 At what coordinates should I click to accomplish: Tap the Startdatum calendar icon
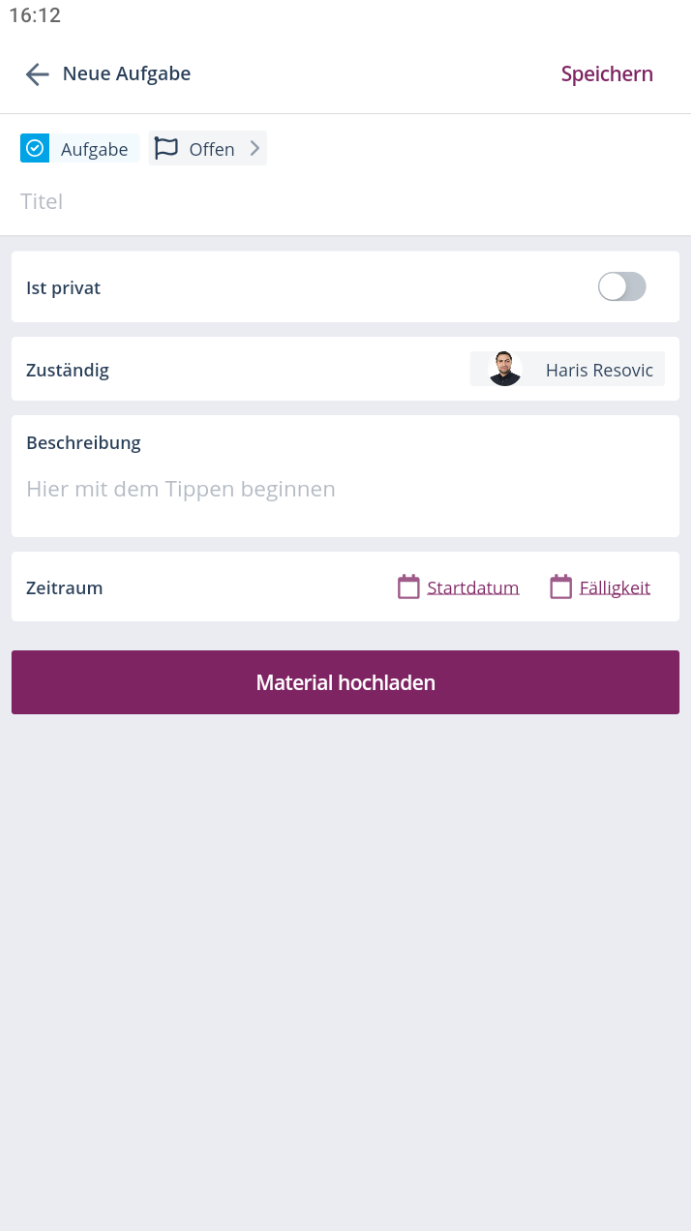click(408, 587)
